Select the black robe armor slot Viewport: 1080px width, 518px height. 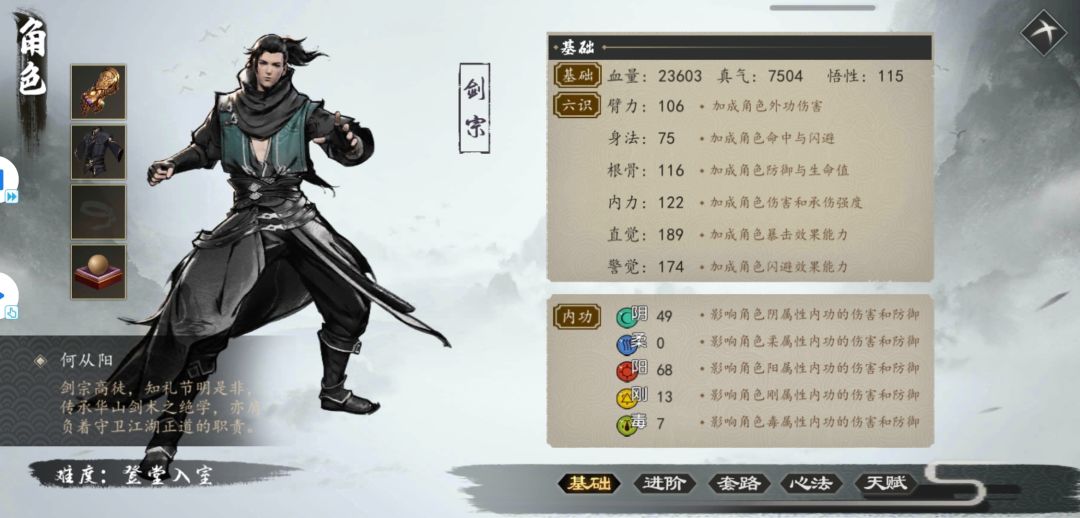tap(98, 152)
